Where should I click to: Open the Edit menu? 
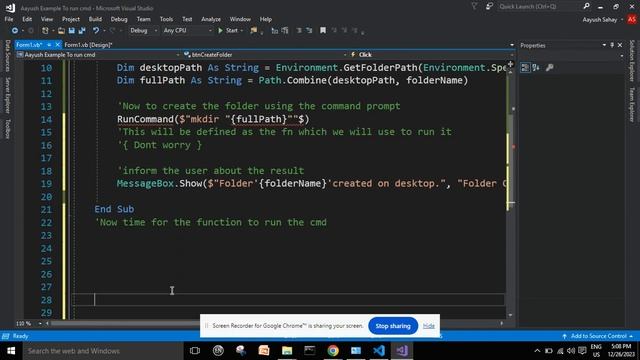tap(27, 19)
